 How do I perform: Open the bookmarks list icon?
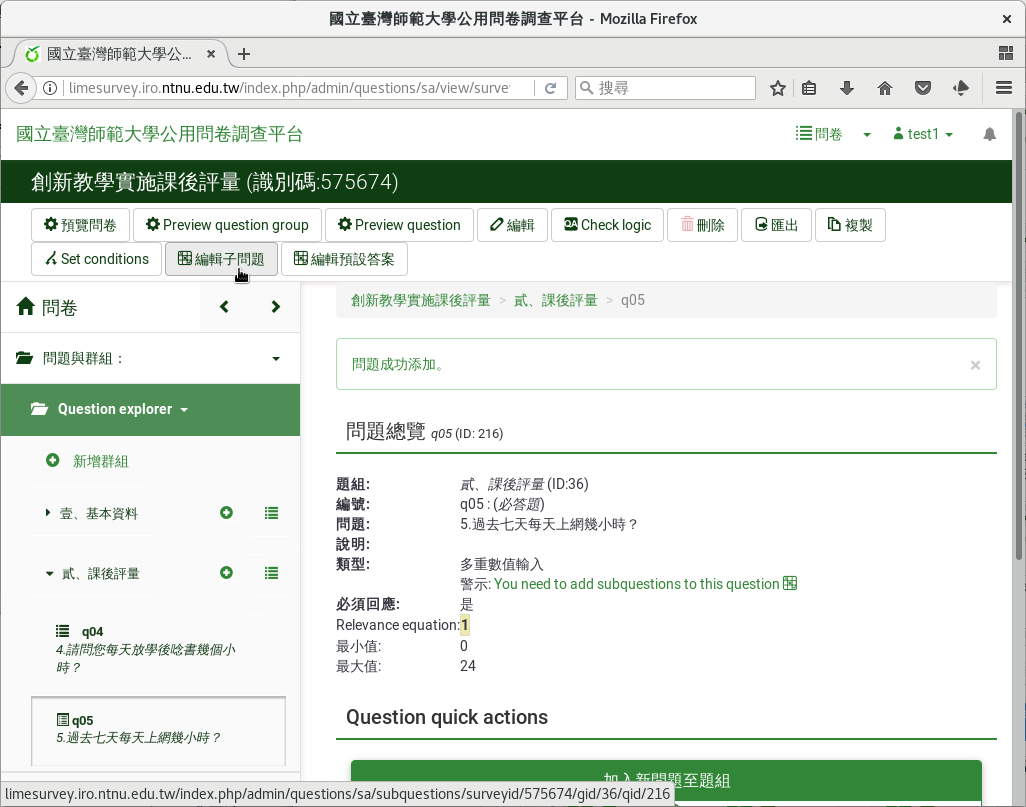coord(809,88)
